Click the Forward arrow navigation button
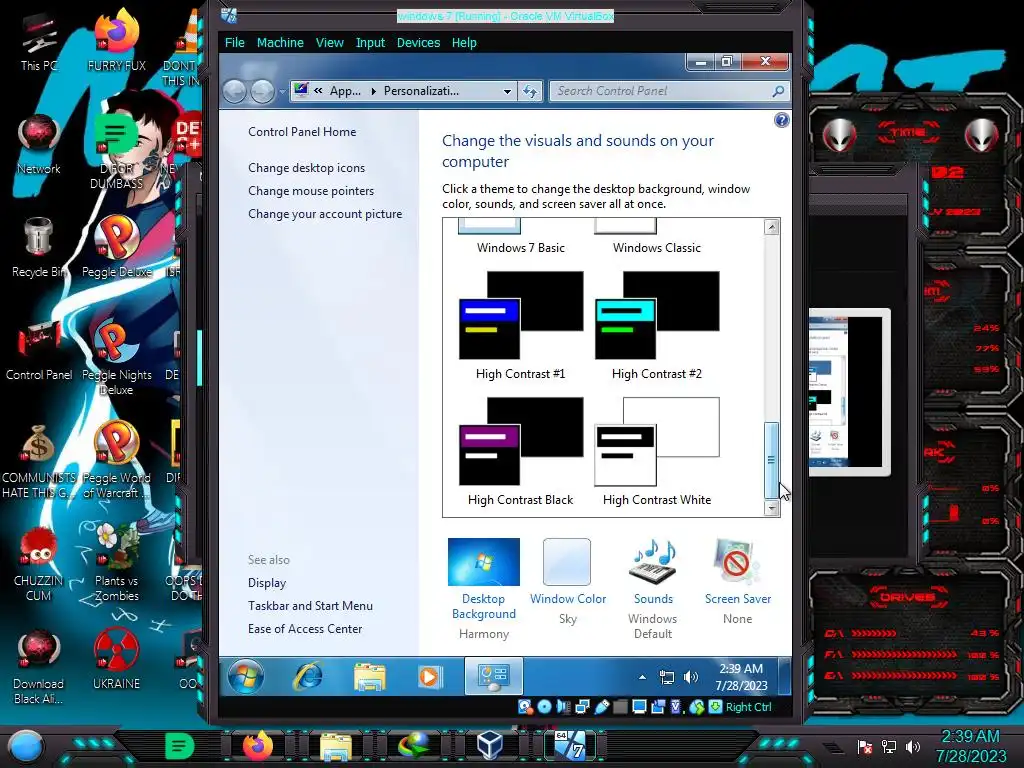Image resolution: width=1024 pixels, height=768 pixels. [263, 91]
